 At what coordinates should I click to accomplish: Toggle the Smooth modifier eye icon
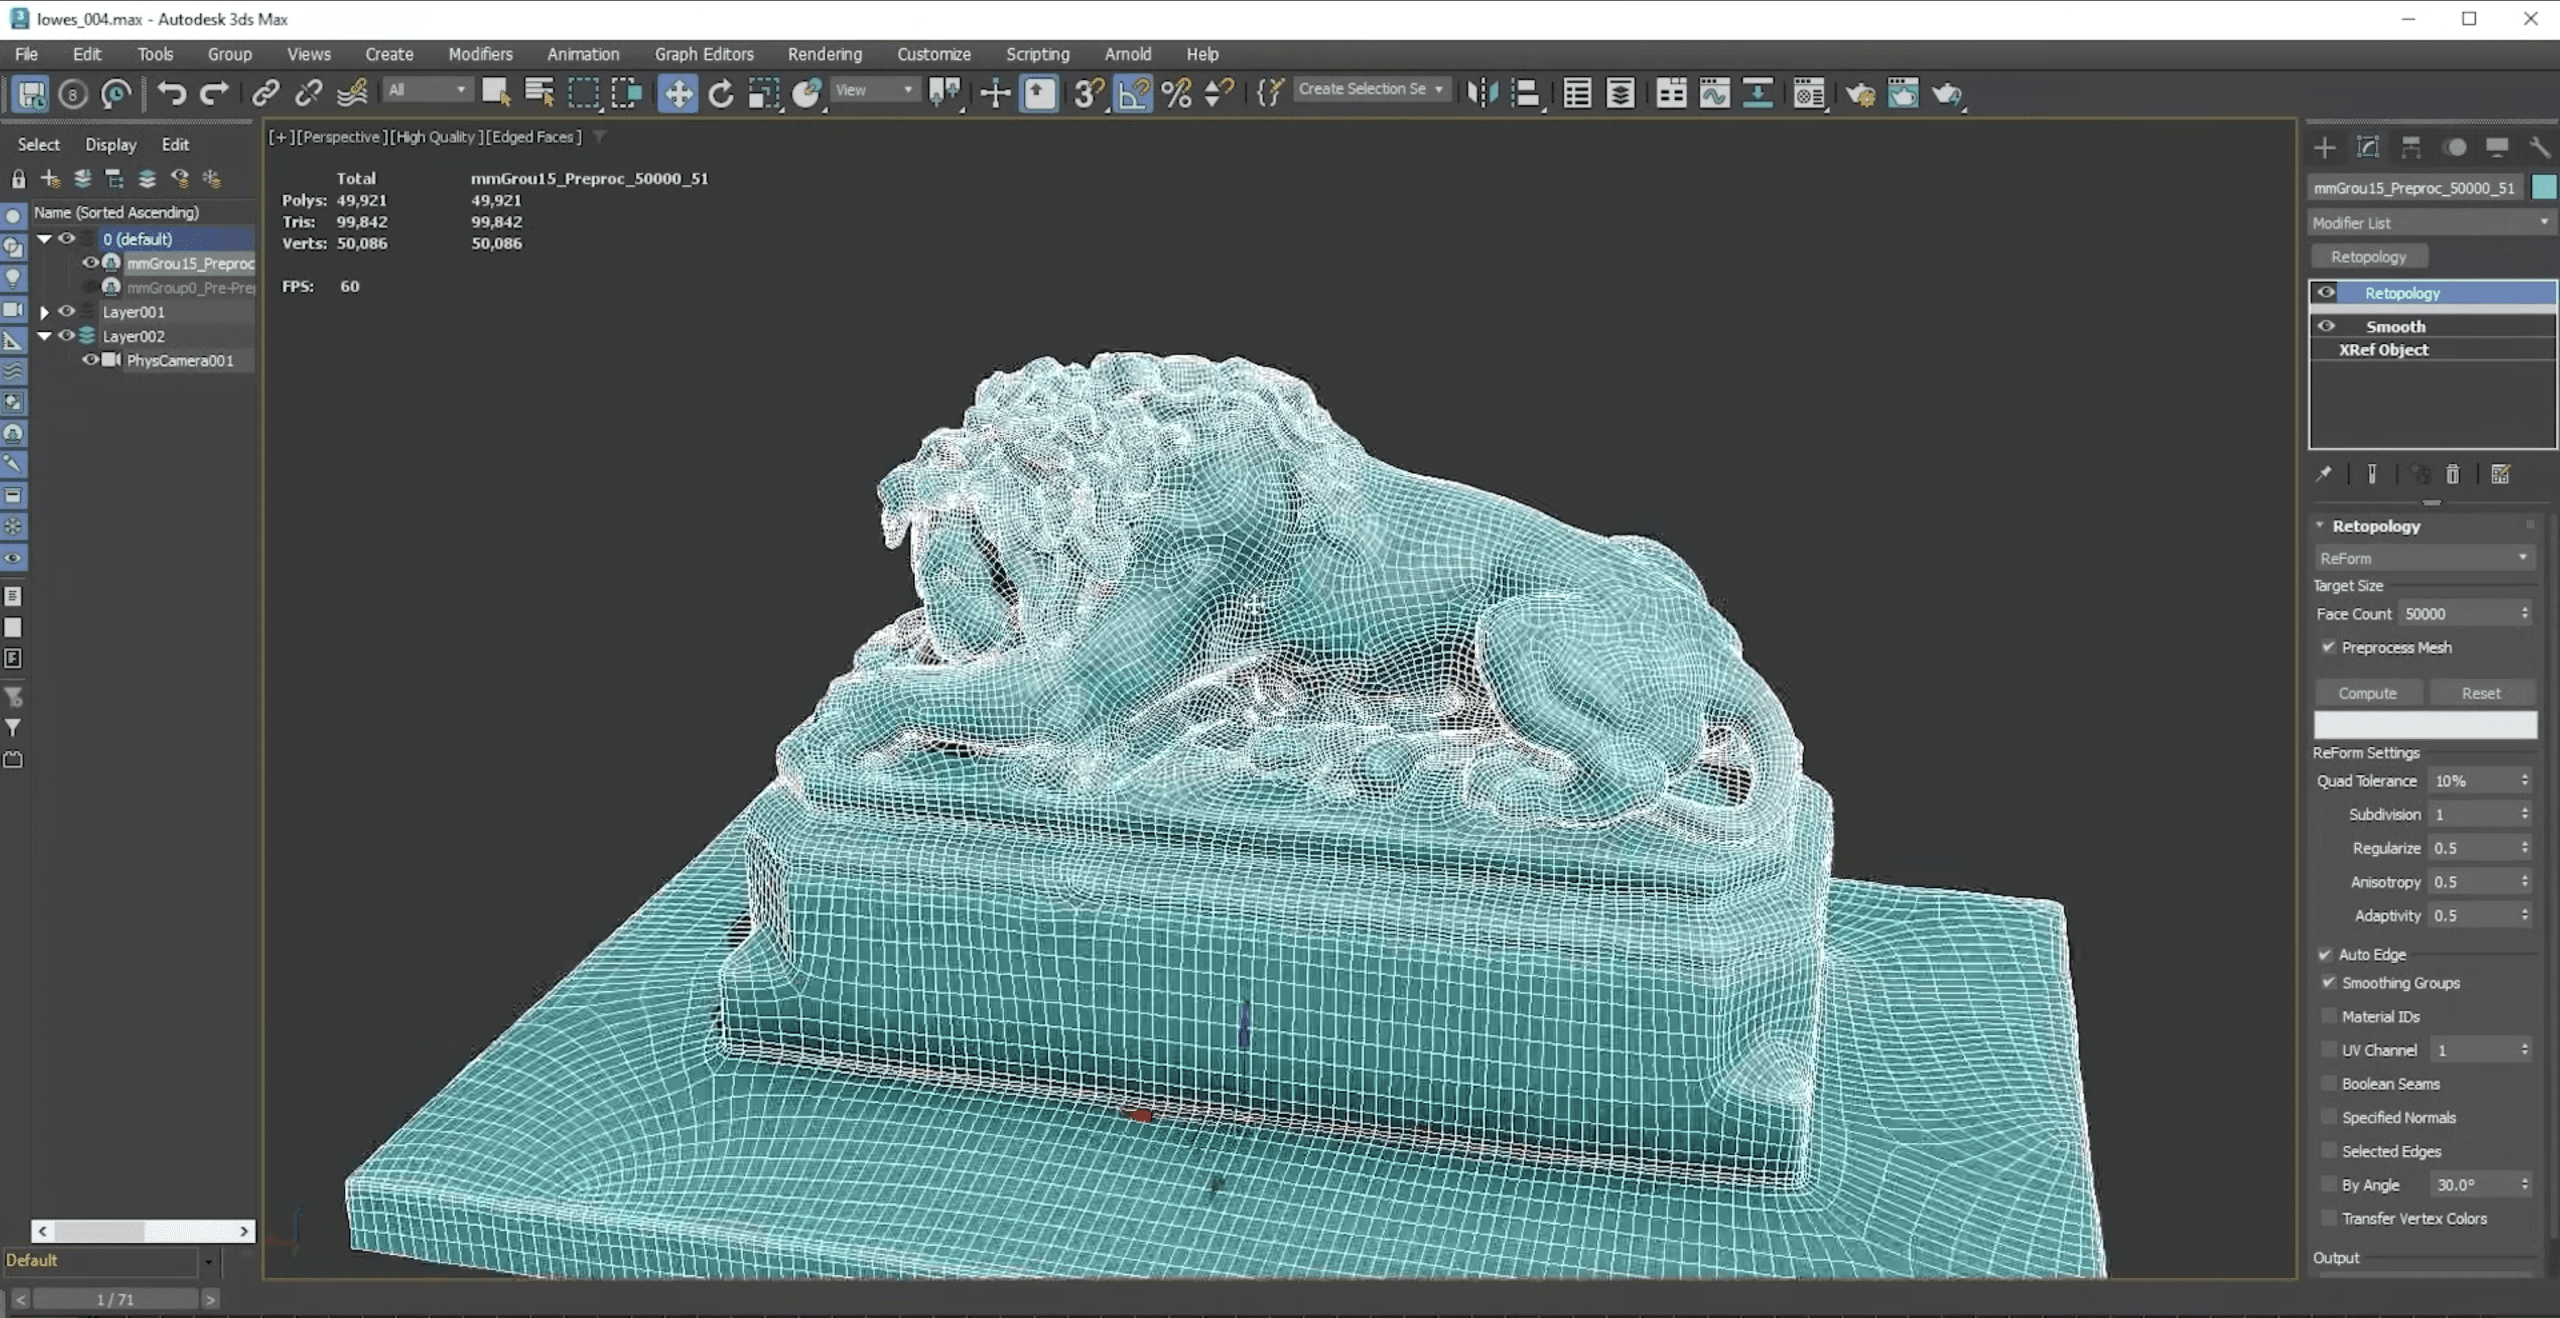point(2326,326)
